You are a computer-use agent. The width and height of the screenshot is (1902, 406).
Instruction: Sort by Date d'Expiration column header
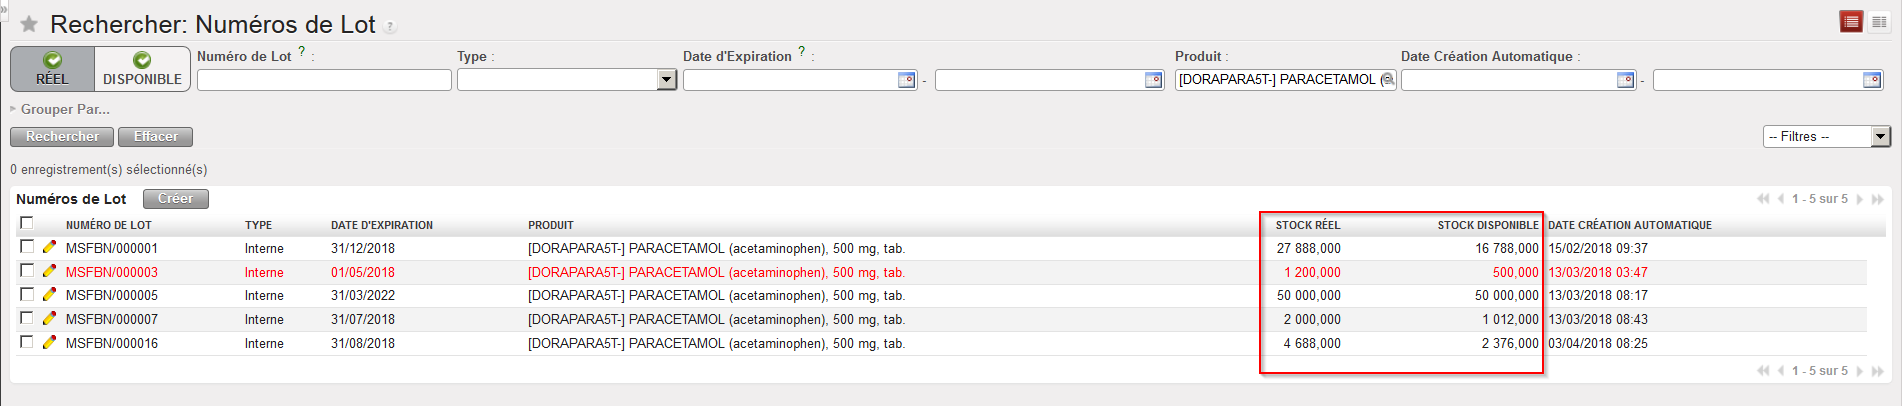pyautogui.click(x=382, y=225)
